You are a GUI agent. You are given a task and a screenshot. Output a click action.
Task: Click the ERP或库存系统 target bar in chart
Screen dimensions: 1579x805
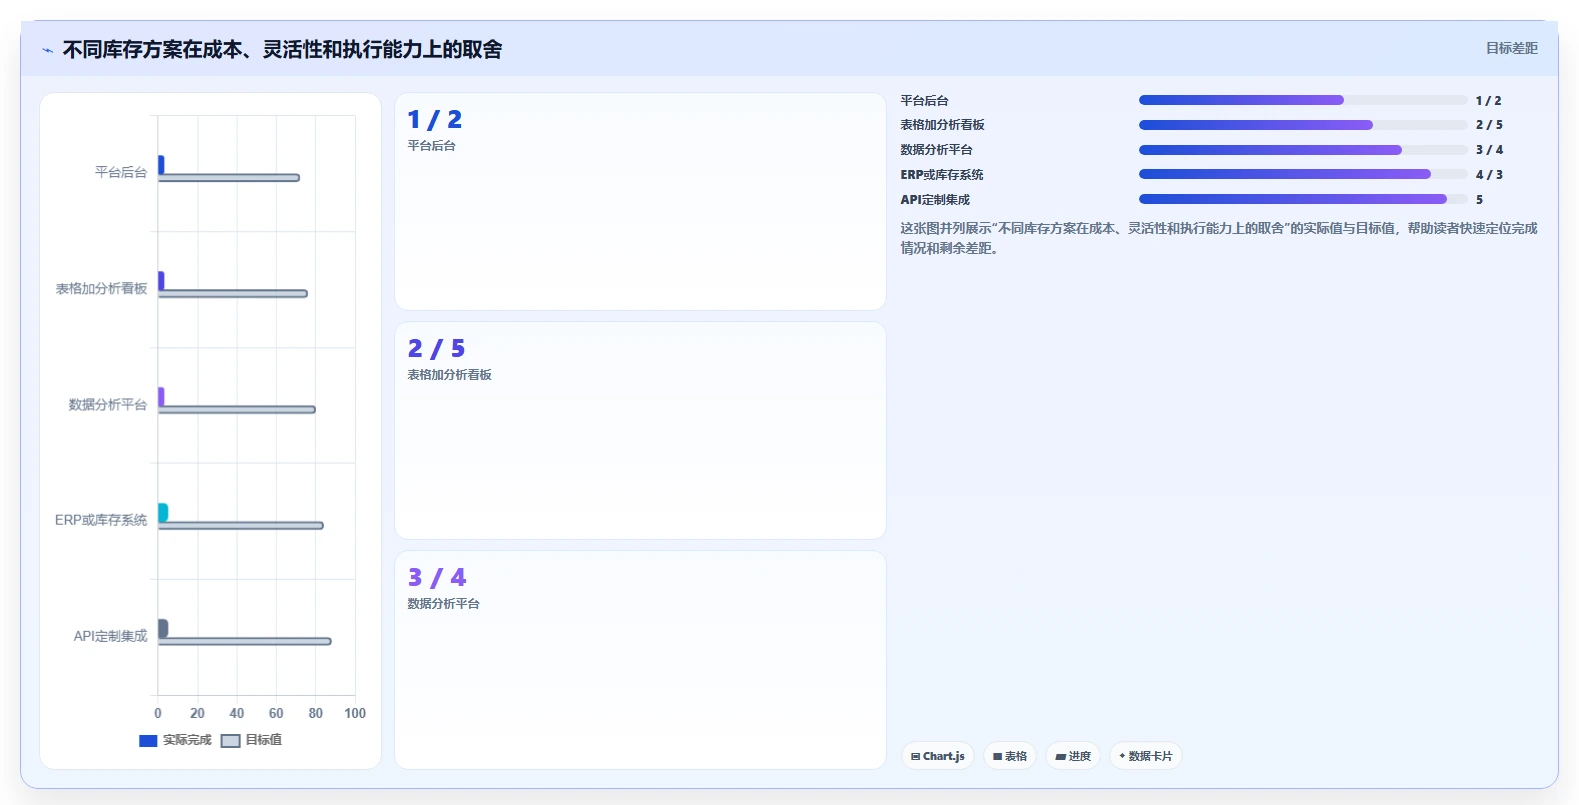(241, 525)
